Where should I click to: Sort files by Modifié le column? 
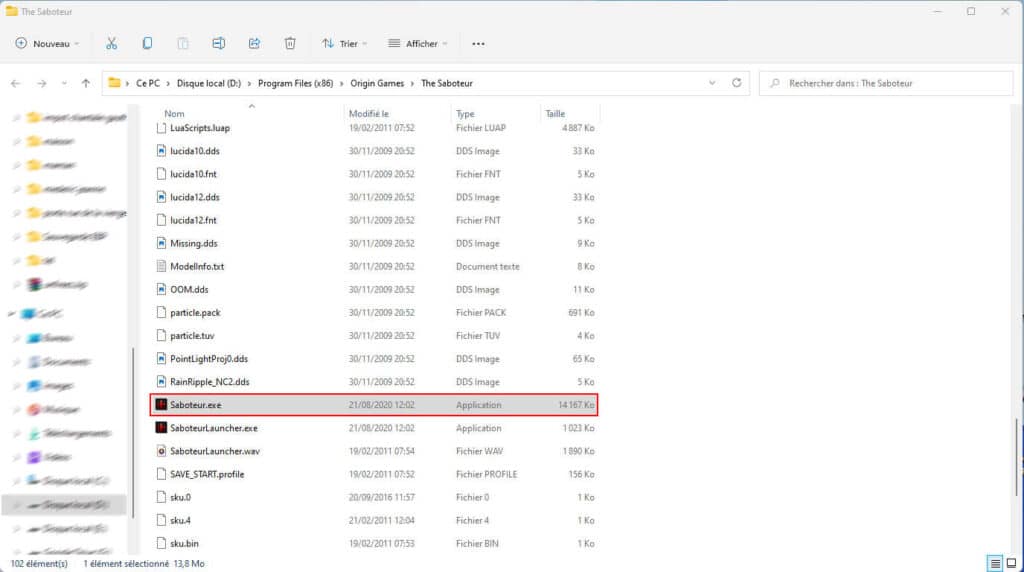pos(369,114)
